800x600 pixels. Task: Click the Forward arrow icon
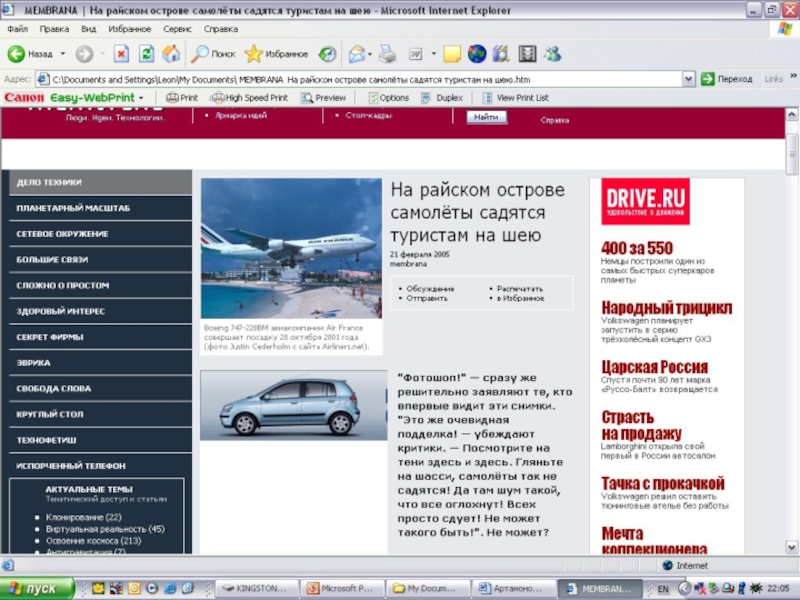click(x=85, y=54)
